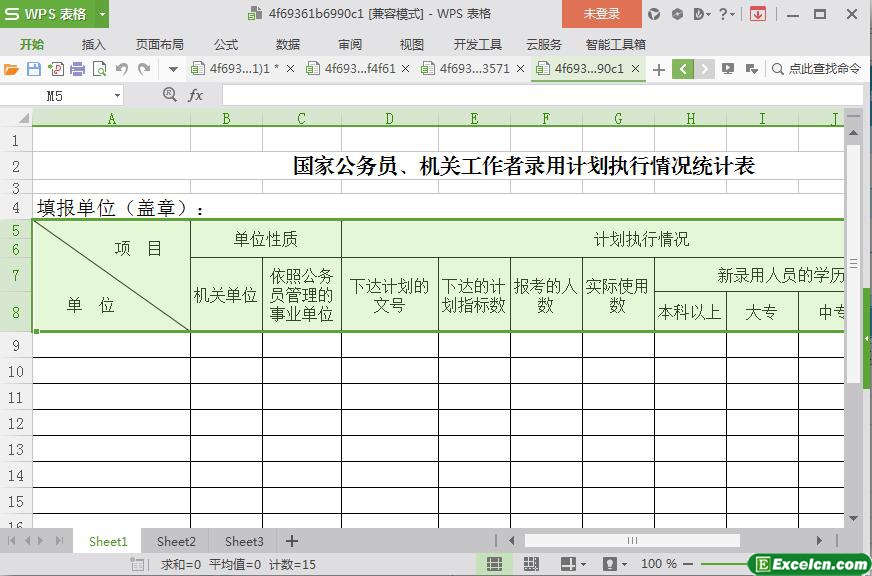The width and height of the screenshot is (872, 576).
Task: Open the 插入 ribbon tab
Action: click(x=93, y=44)
